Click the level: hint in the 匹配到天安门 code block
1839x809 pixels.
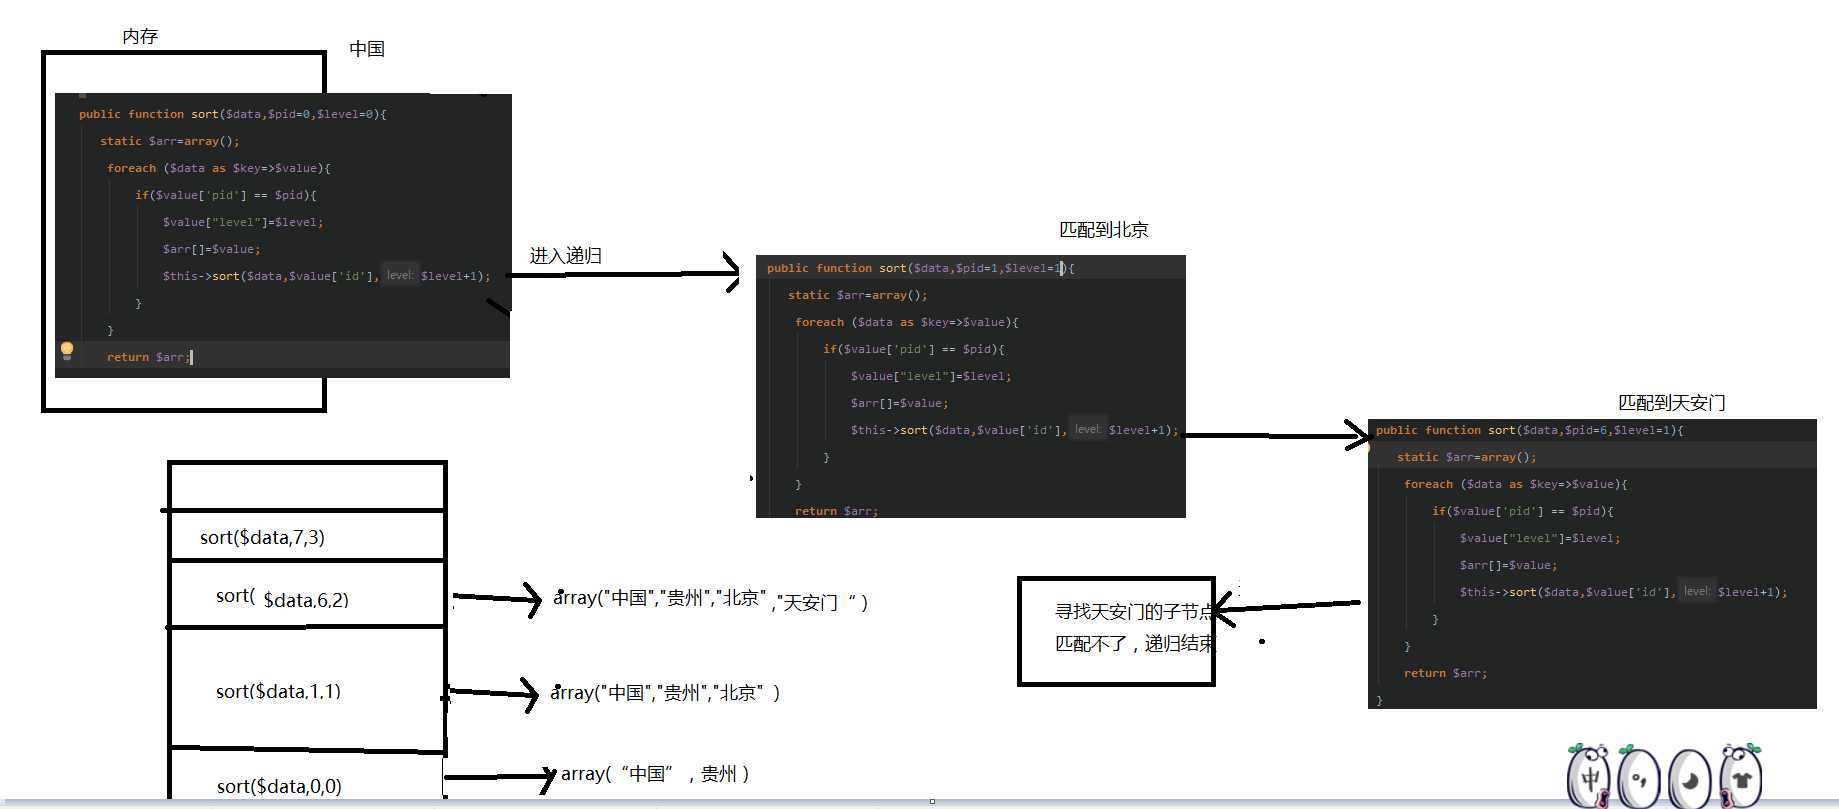[1696, 591]
